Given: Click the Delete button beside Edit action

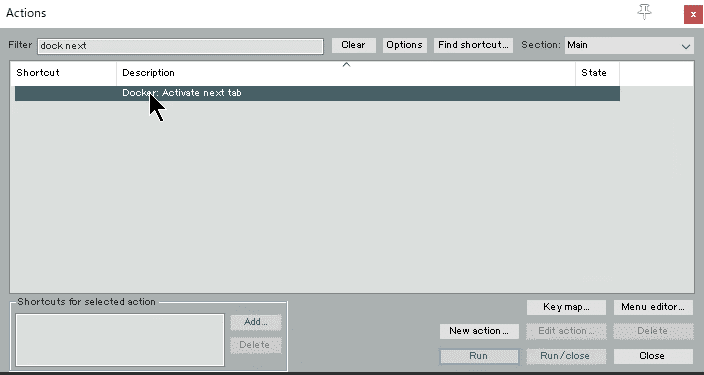Looking at the screenshot, I should (x=653, y=331).
